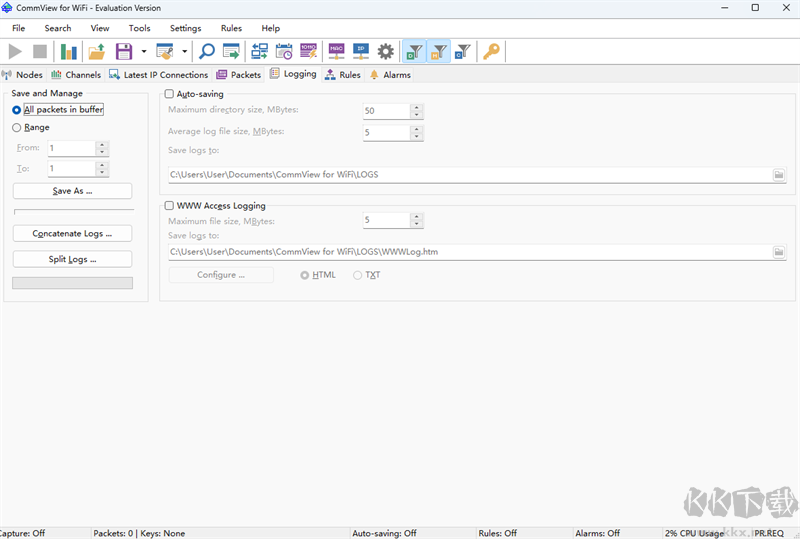Click the CommView app icon in the title bar

tap(7, 8)
